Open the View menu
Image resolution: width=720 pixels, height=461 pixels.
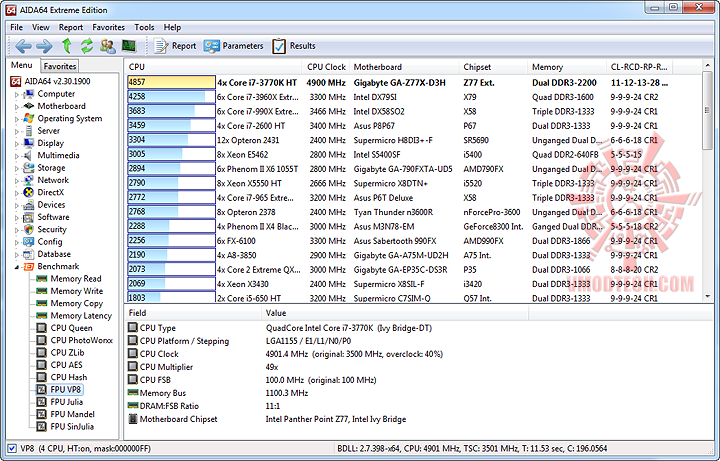(x=40, y=28)
